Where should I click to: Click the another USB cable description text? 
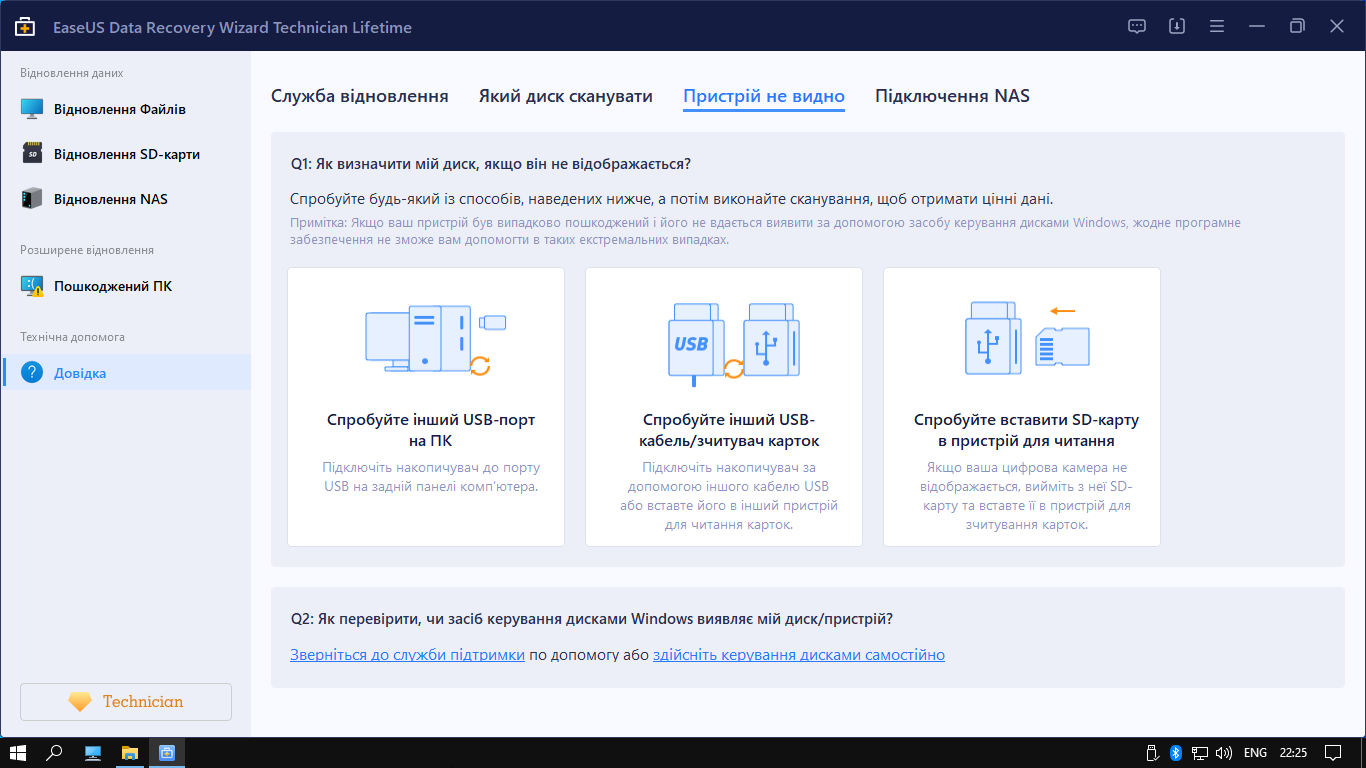729,496
